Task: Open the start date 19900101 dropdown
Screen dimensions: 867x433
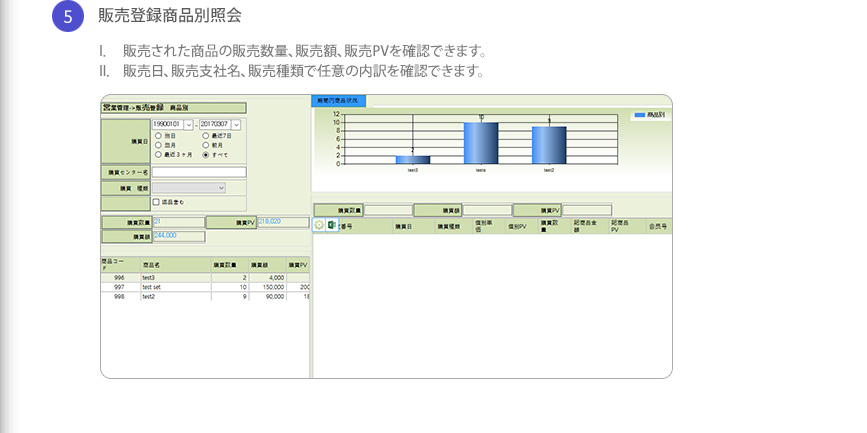Action: (x=188, y=124)
